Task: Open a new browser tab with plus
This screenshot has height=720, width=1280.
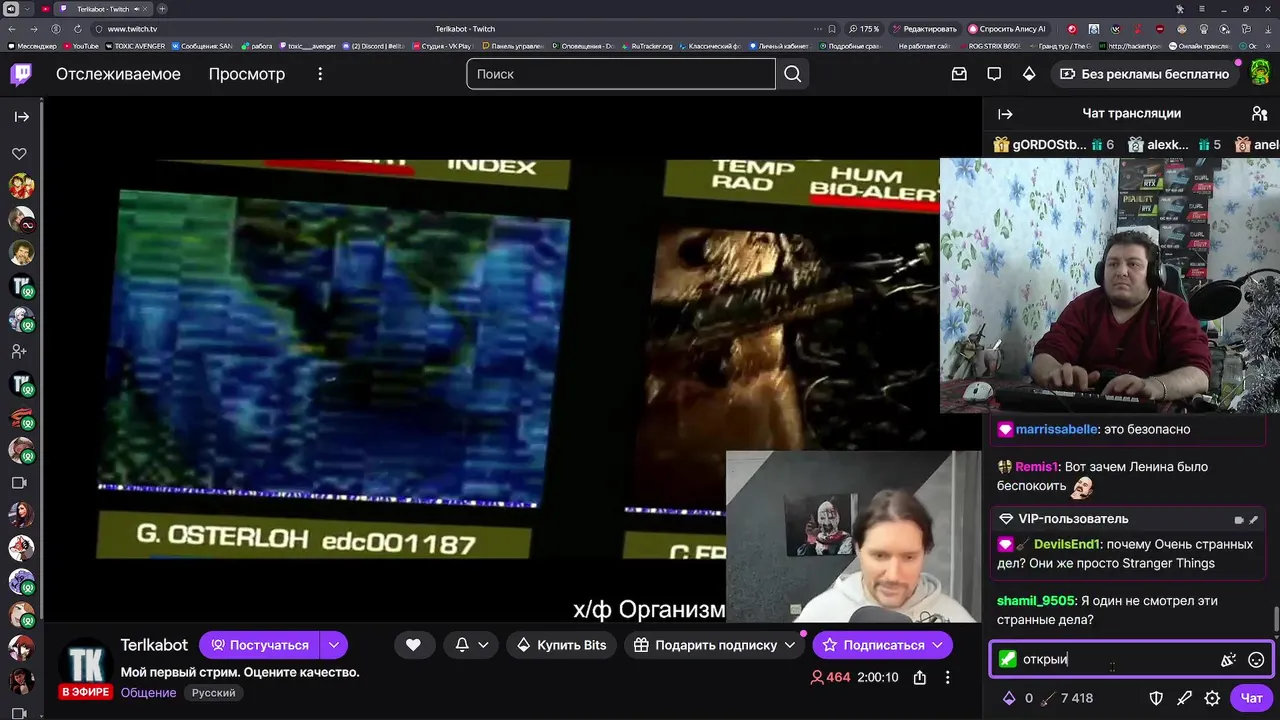Action: 163,9
